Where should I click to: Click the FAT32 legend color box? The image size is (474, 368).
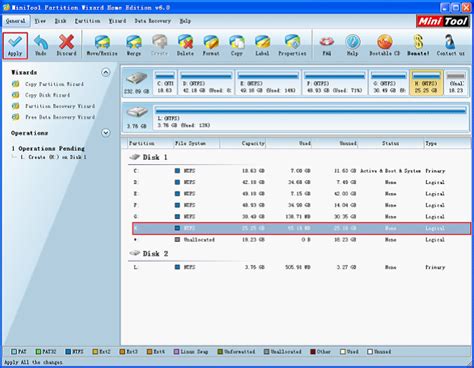[38, 352]
